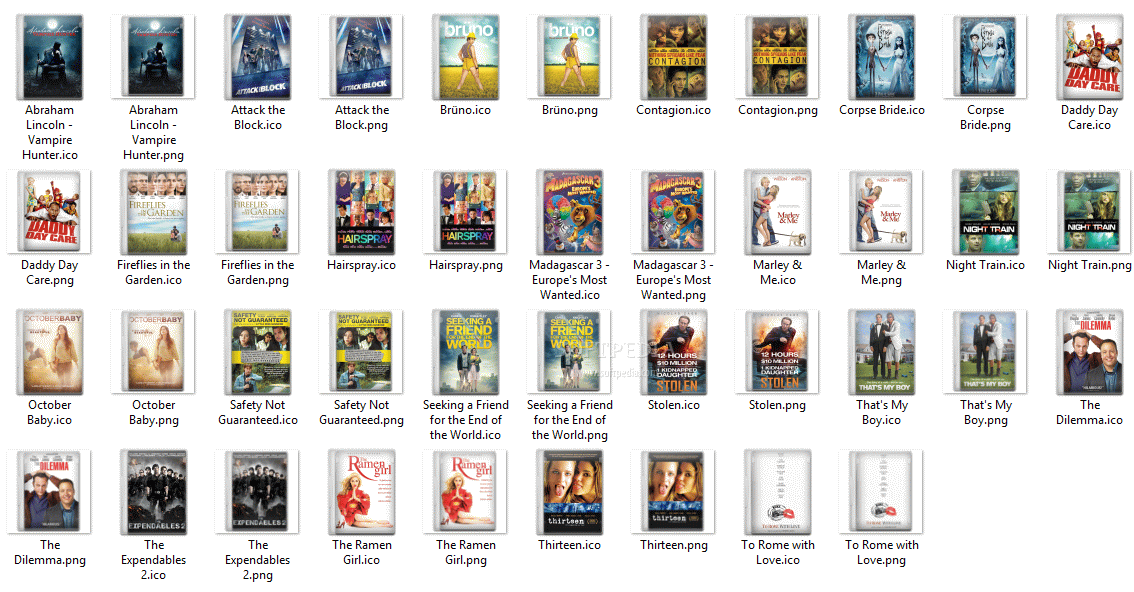The image size is (1134, 592).
Task: Click the Attack the Block.png thumbnail
Action: tap(362, 57)
